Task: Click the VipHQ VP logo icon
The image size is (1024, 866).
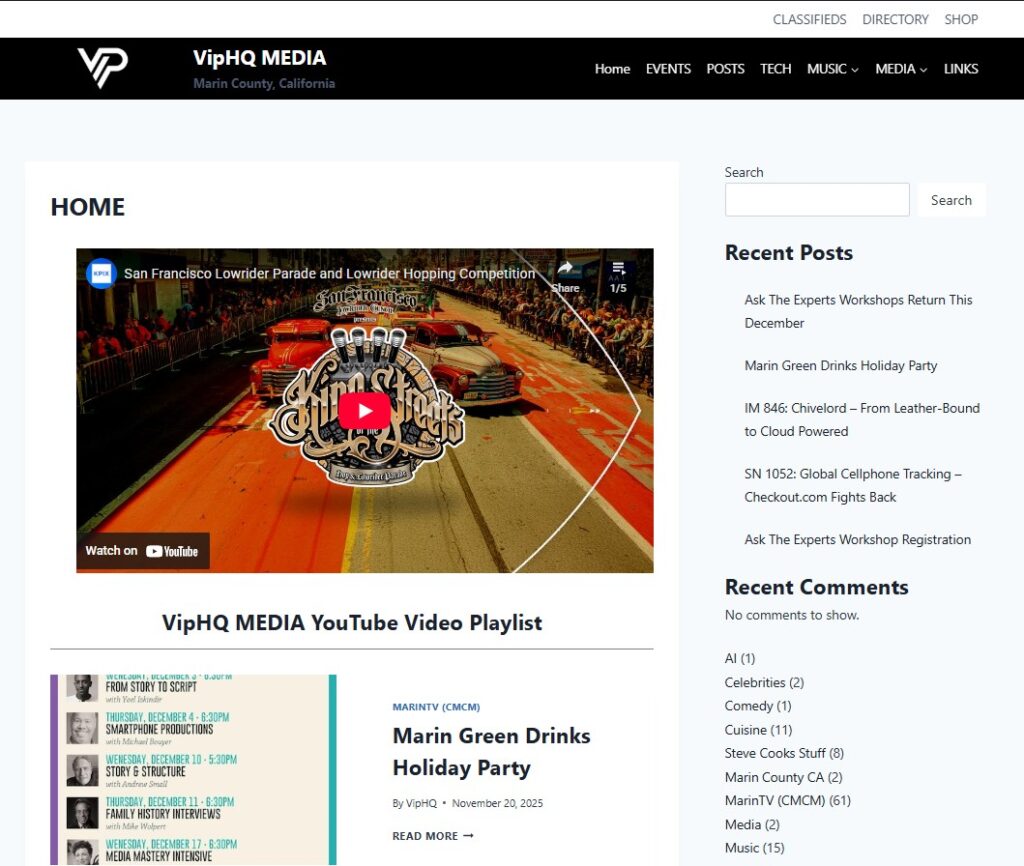Action: coord(102,68)
